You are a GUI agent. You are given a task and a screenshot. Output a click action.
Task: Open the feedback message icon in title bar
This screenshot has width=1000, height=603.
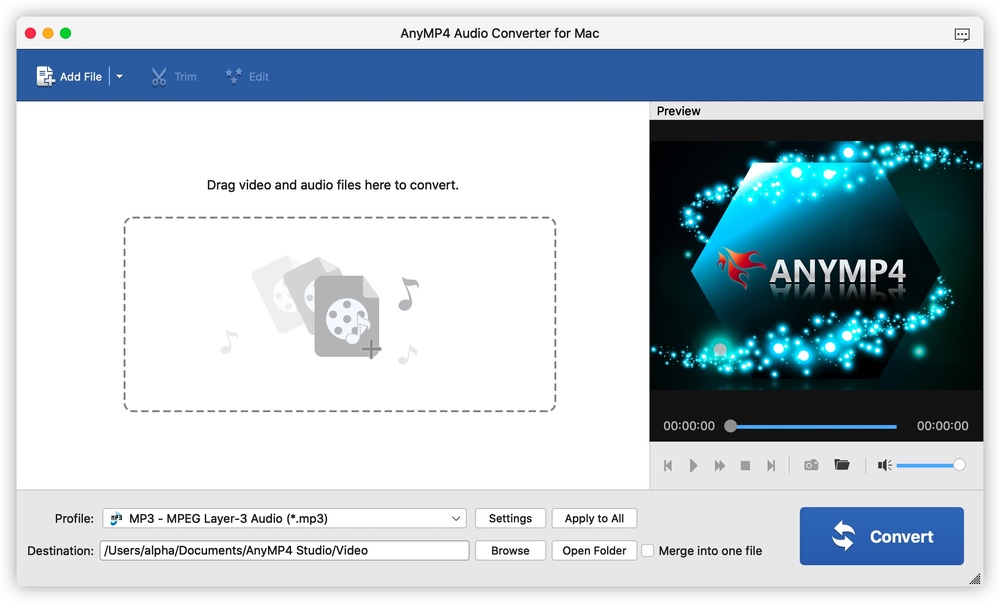coord(962,34)
